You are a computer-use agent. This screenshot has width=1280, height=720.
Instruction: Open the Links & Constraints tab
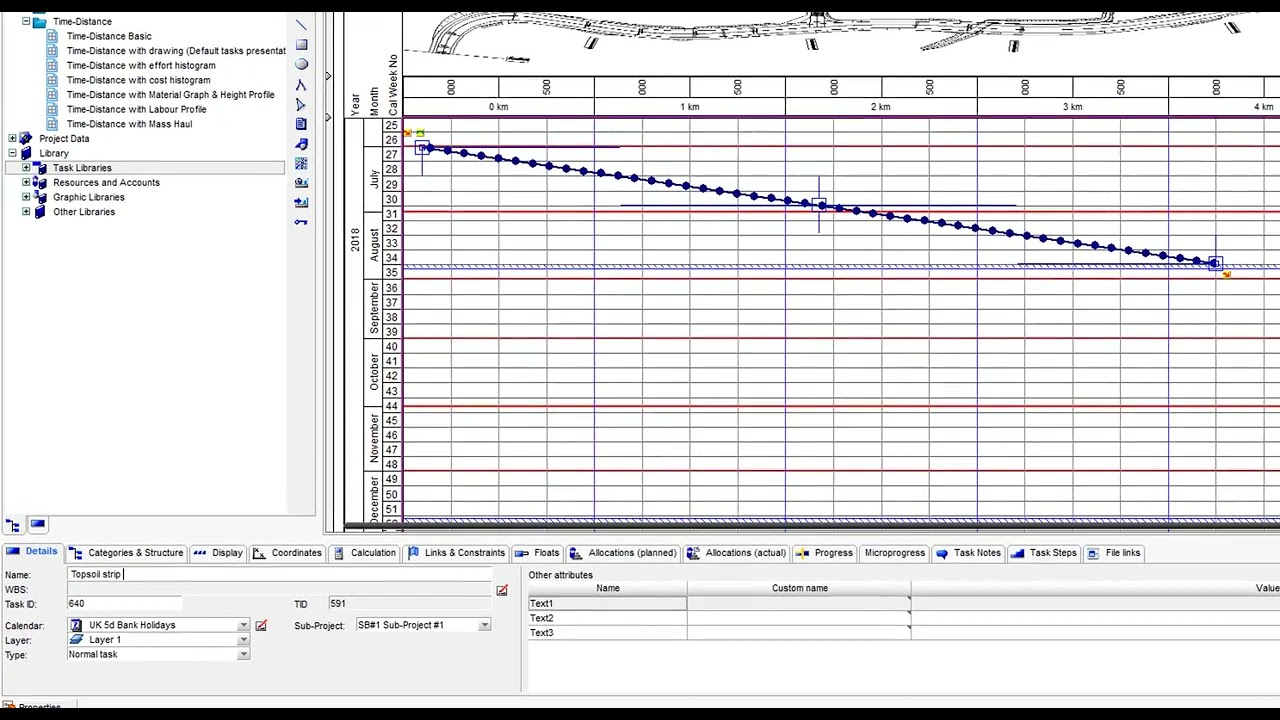click(456, 553)
